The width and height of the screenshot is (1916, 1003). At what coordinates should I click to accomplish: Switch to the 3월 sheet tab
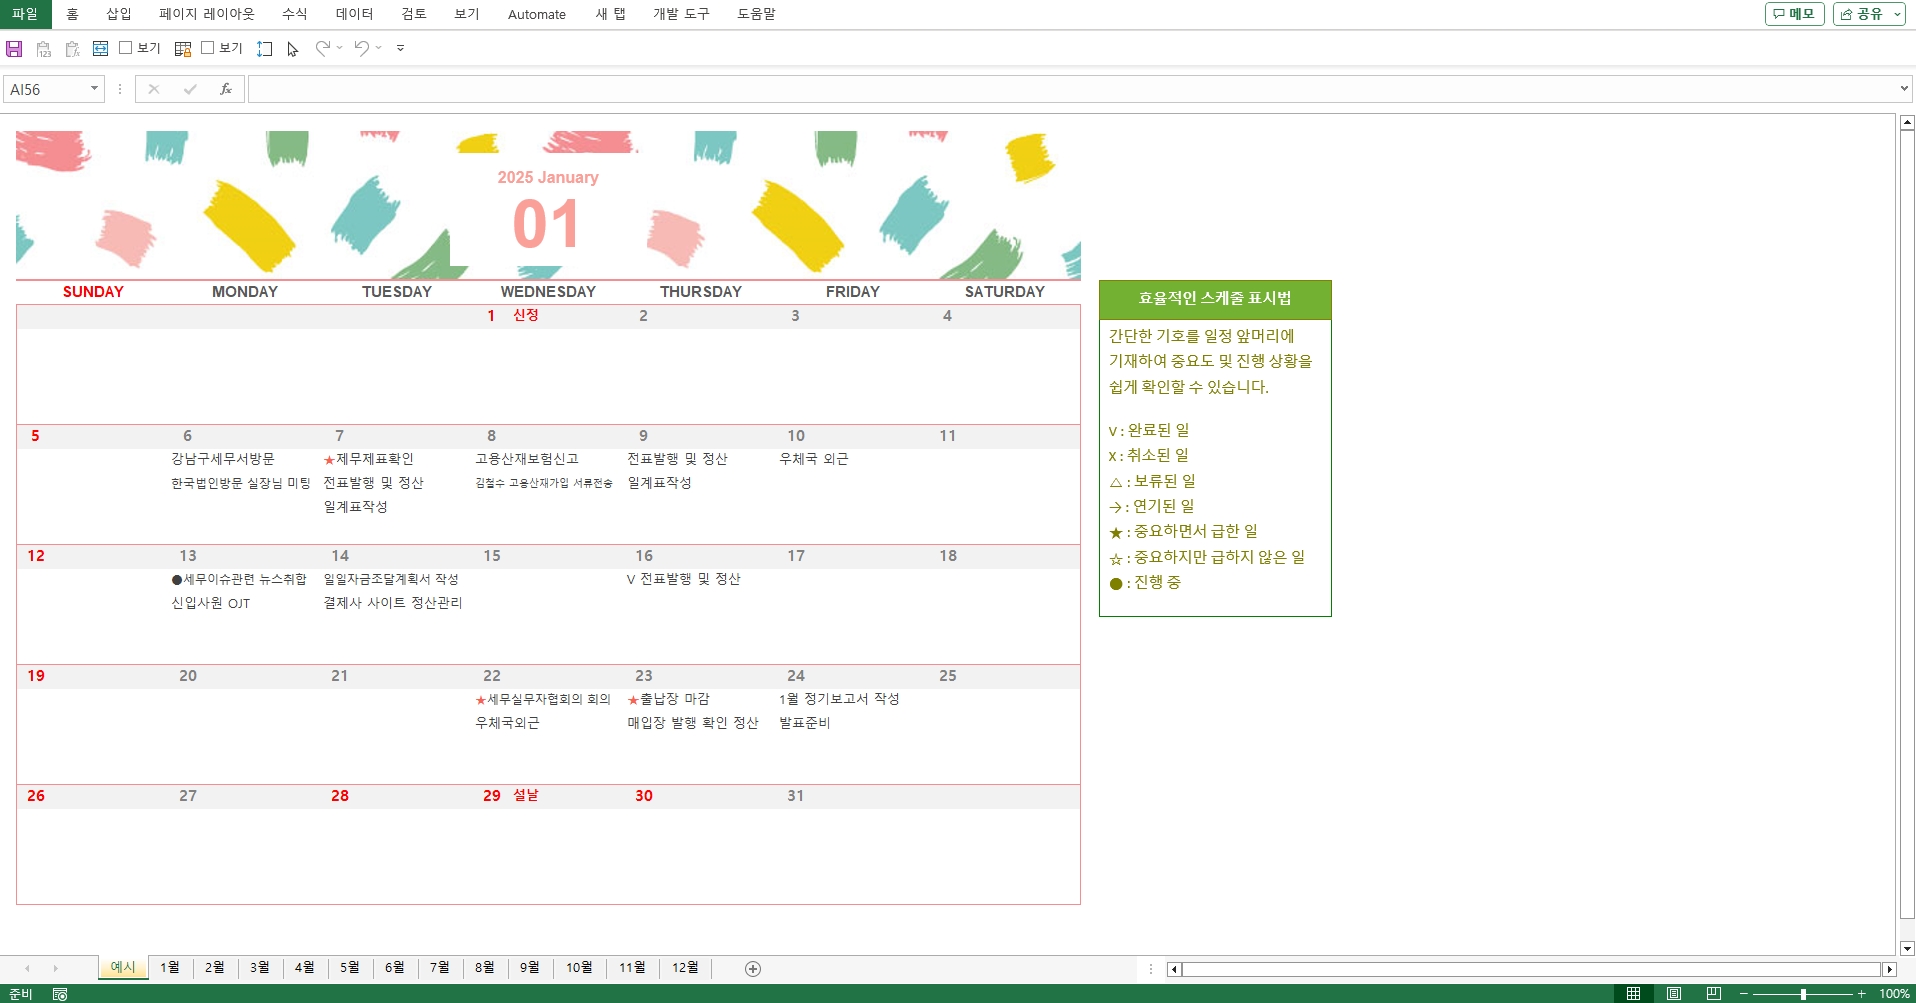pyautogui.click(x=260, y=967)
